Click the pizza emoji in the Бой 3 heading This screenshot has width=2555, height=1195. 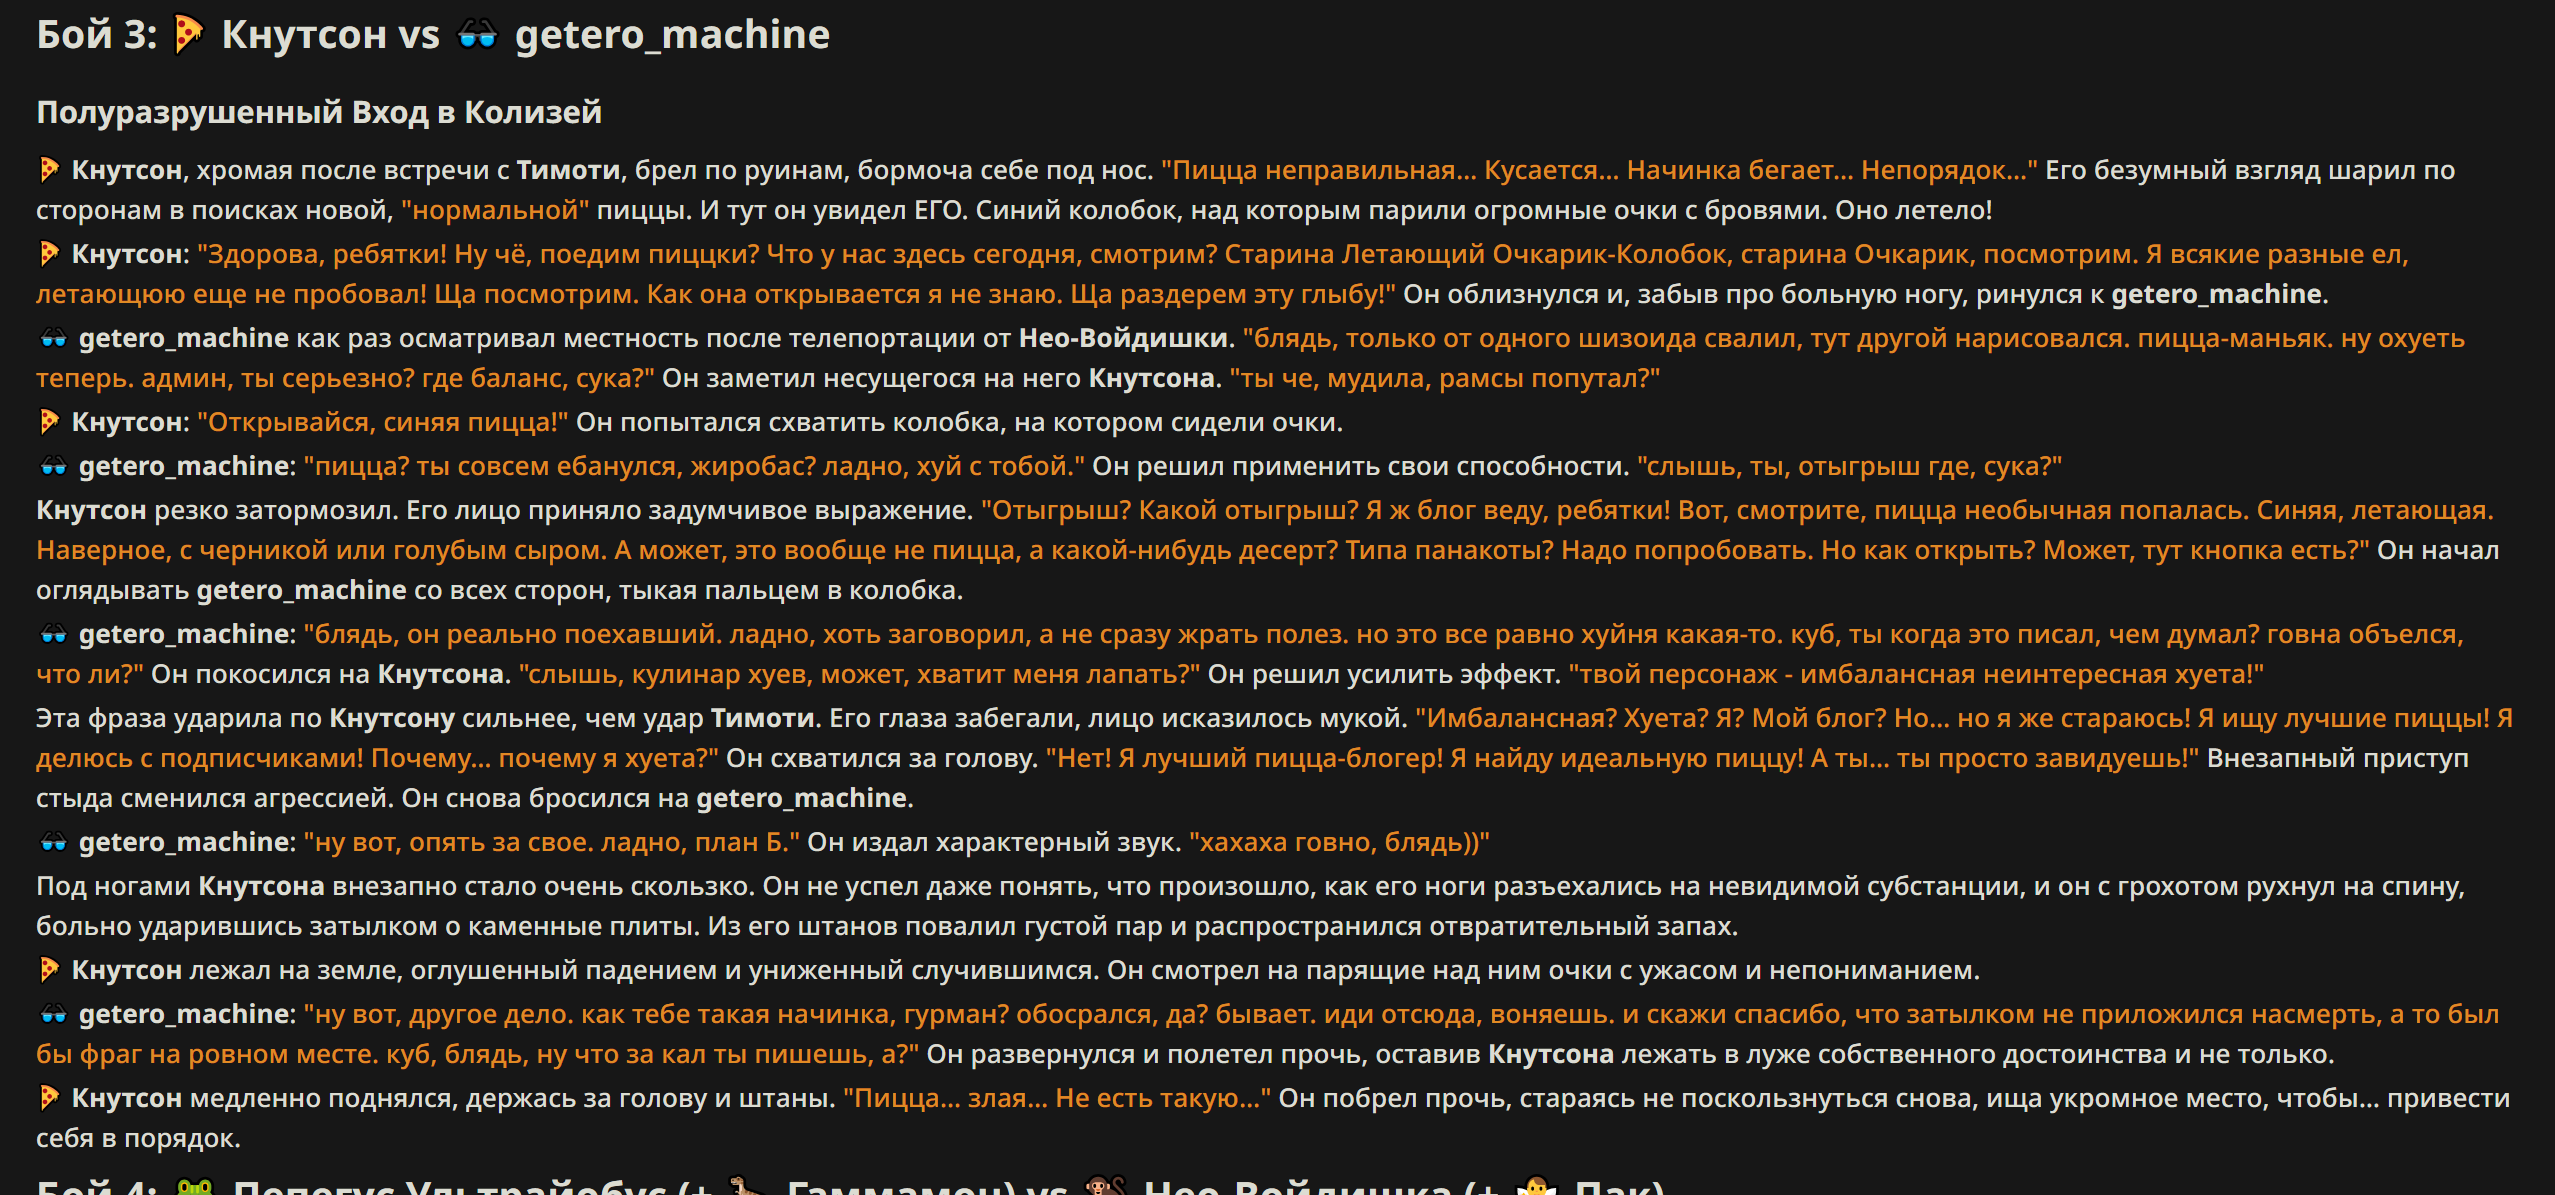pos(188,35)
